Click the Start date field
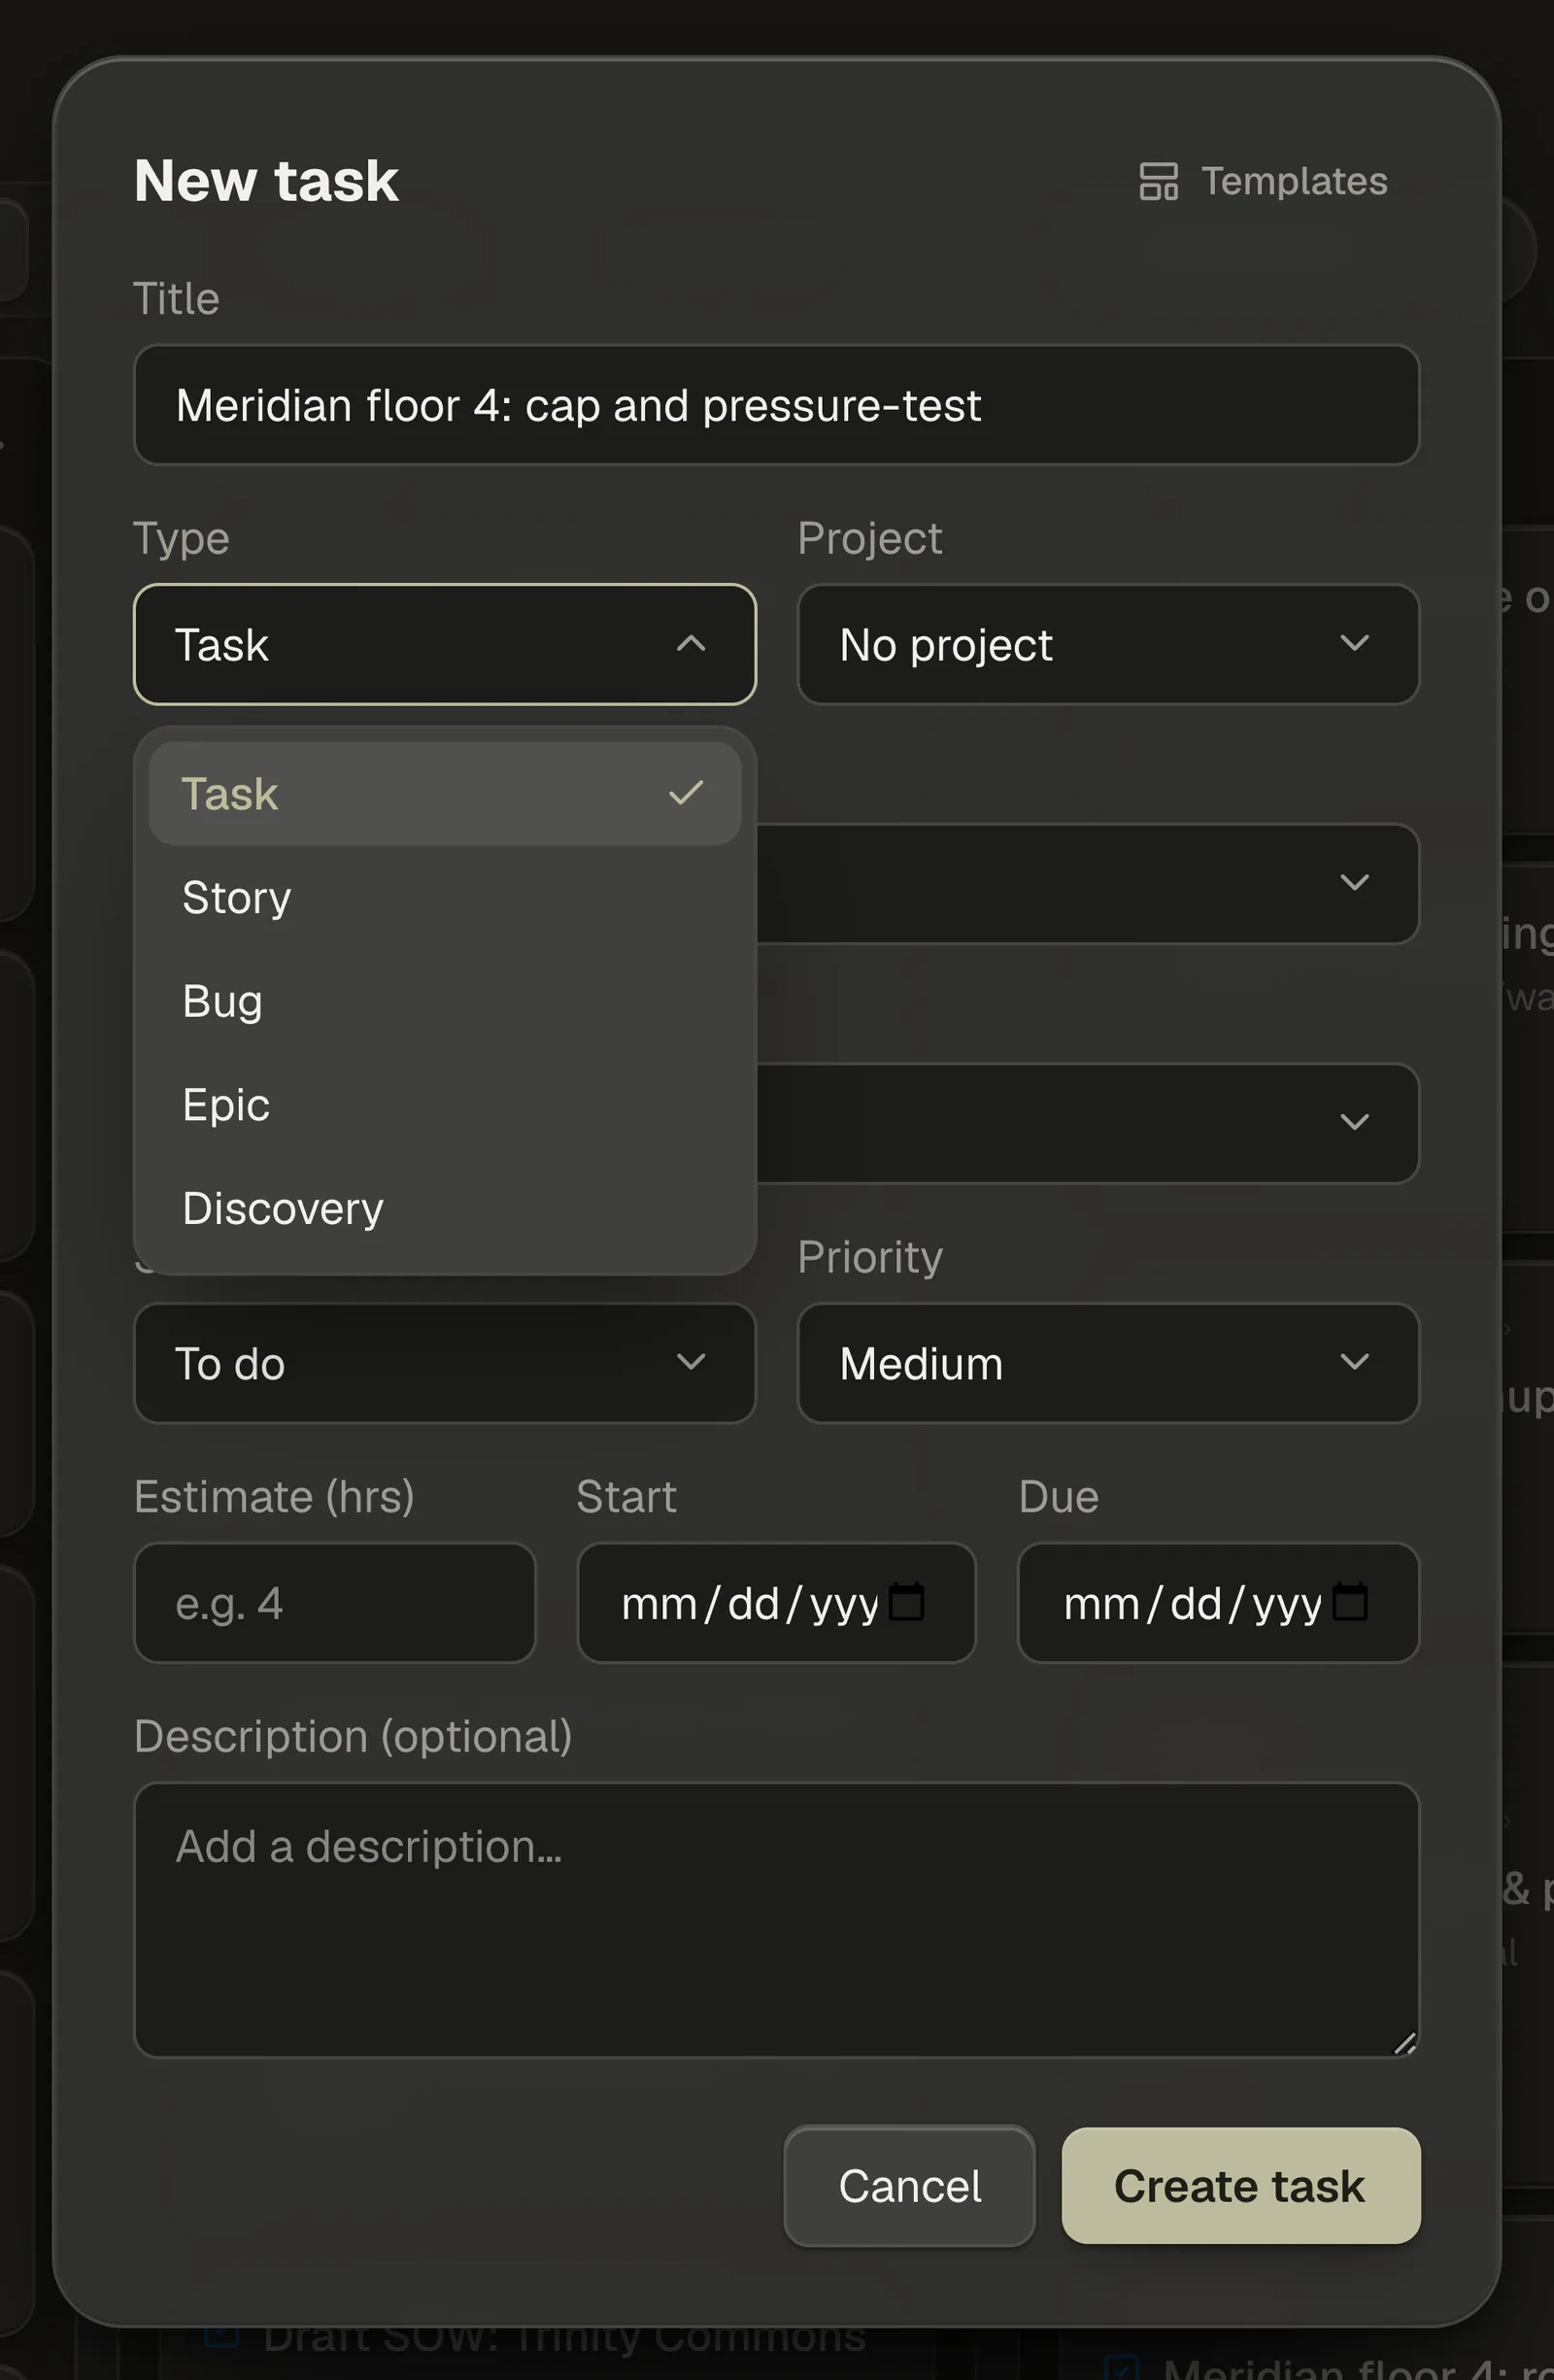The height and width of the screenshot is (2380, 1554). (x=776, y=1603)
